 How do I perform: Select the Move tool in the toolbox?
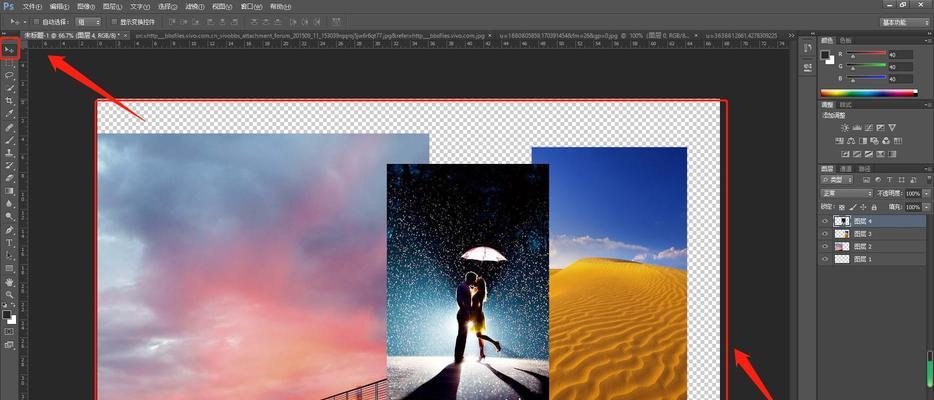coord(9,50)
